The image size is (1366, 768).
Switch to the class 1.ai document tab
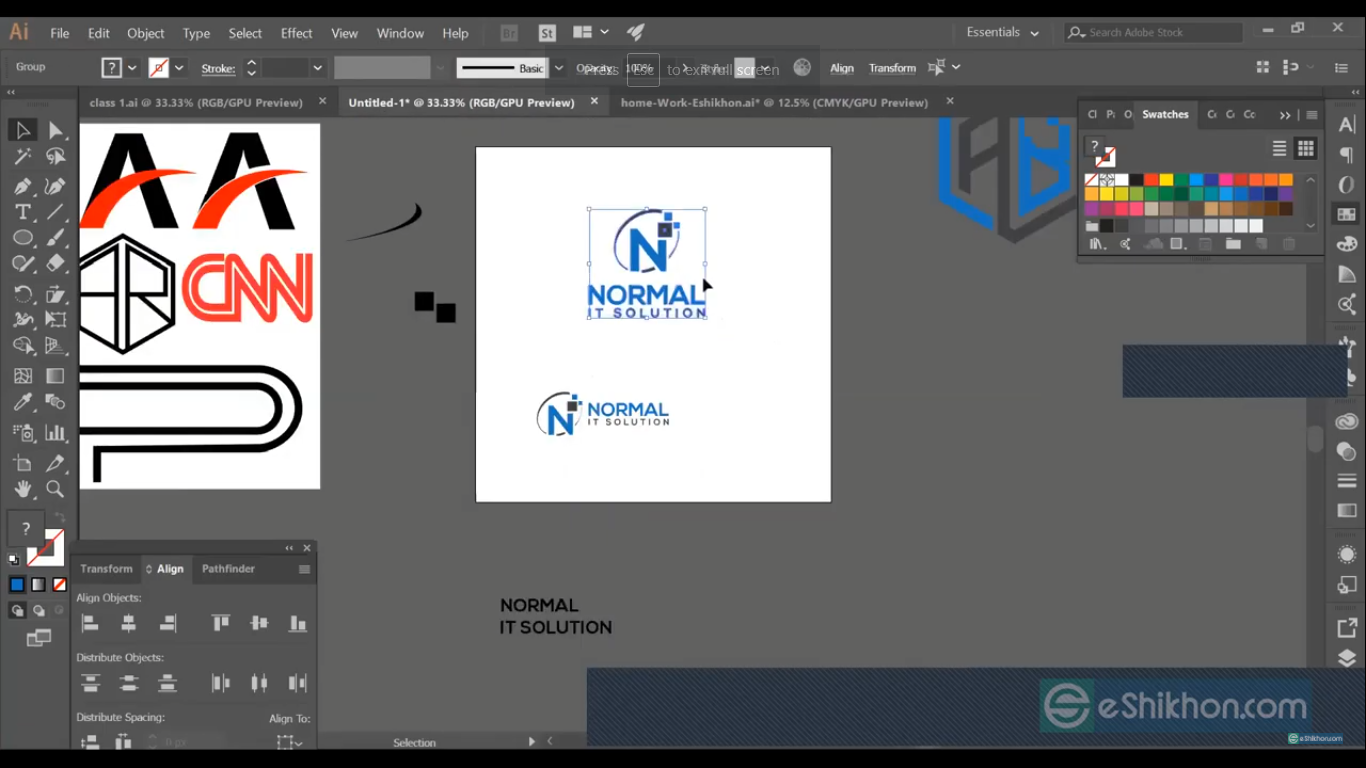(x=195, y=102)
